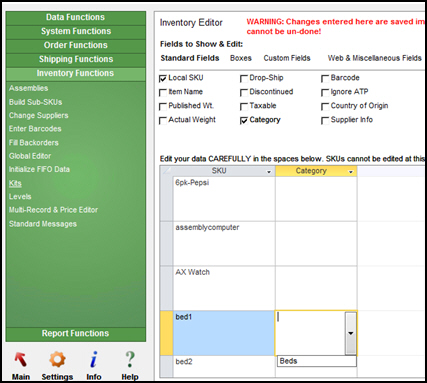Click the Main red arrow icon
The image size is (427, 383).
pyautogui.click(x=21, y=360)
